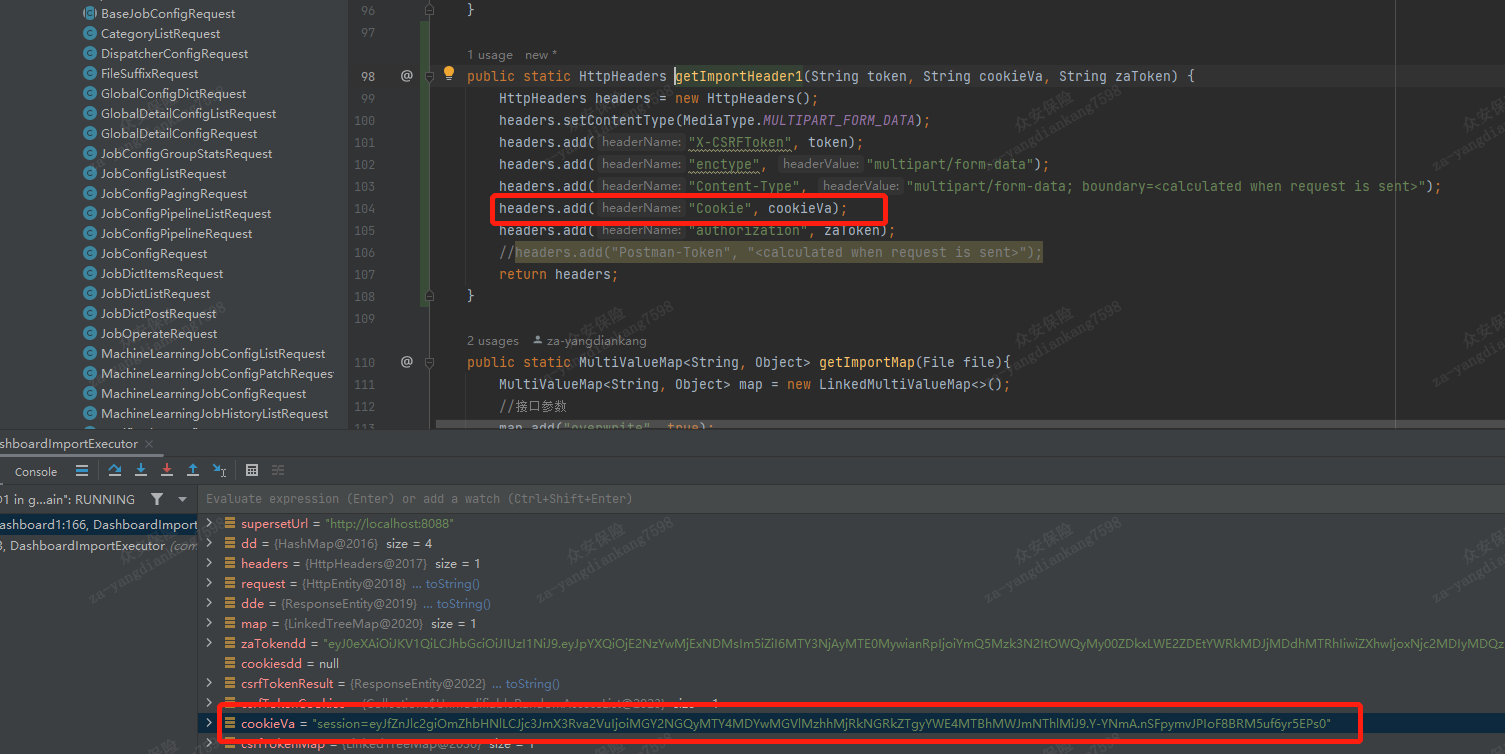This screenshot has width=1505, height=754.
Task: Expand the cookieVa variable entry
Action: pos(209,723)
